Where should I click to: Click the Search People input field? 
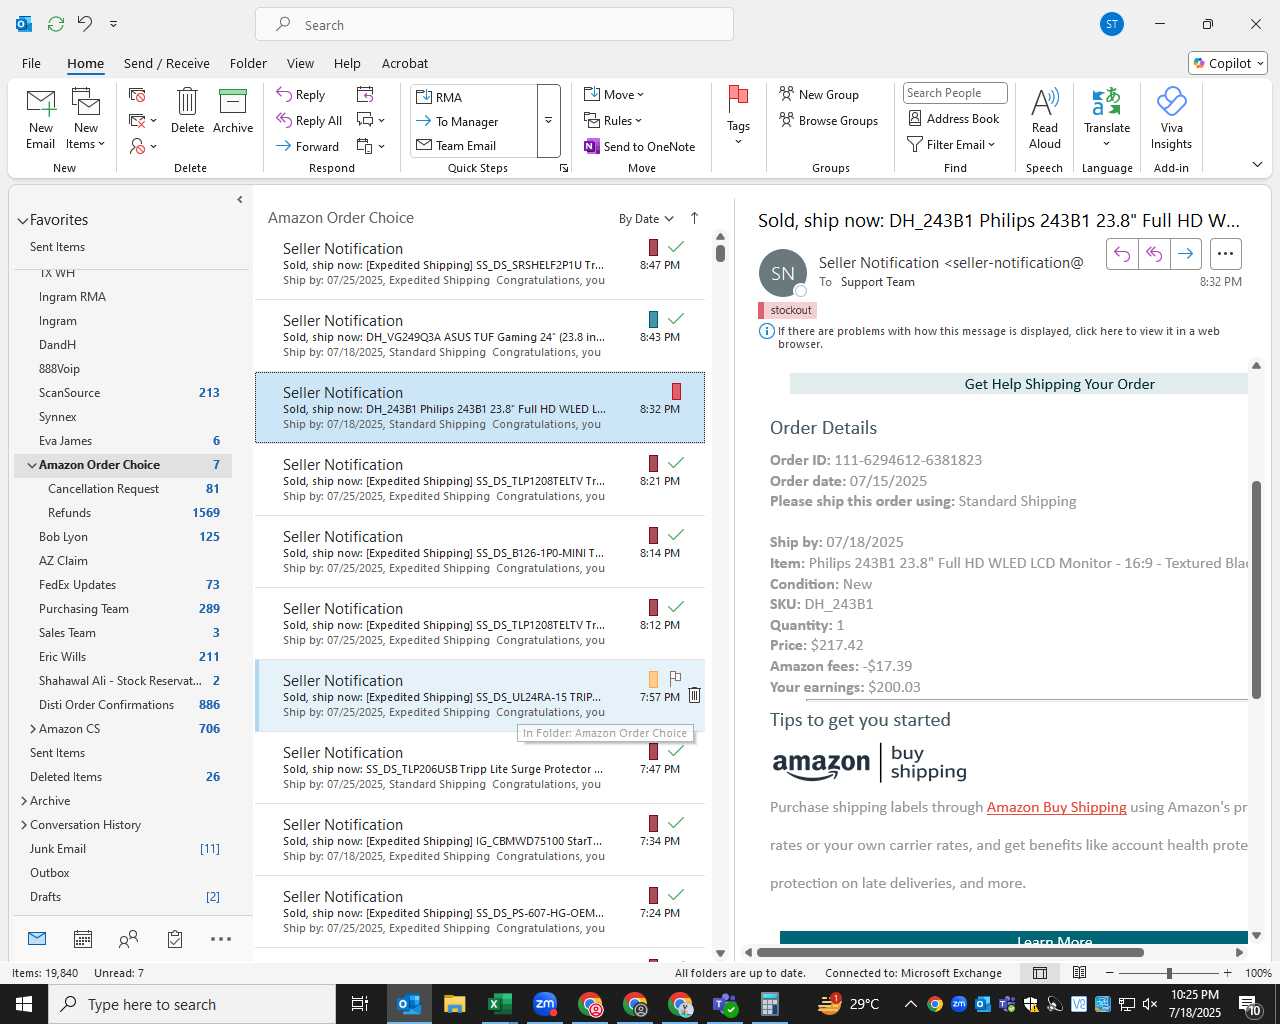click(x=955, y=93)
